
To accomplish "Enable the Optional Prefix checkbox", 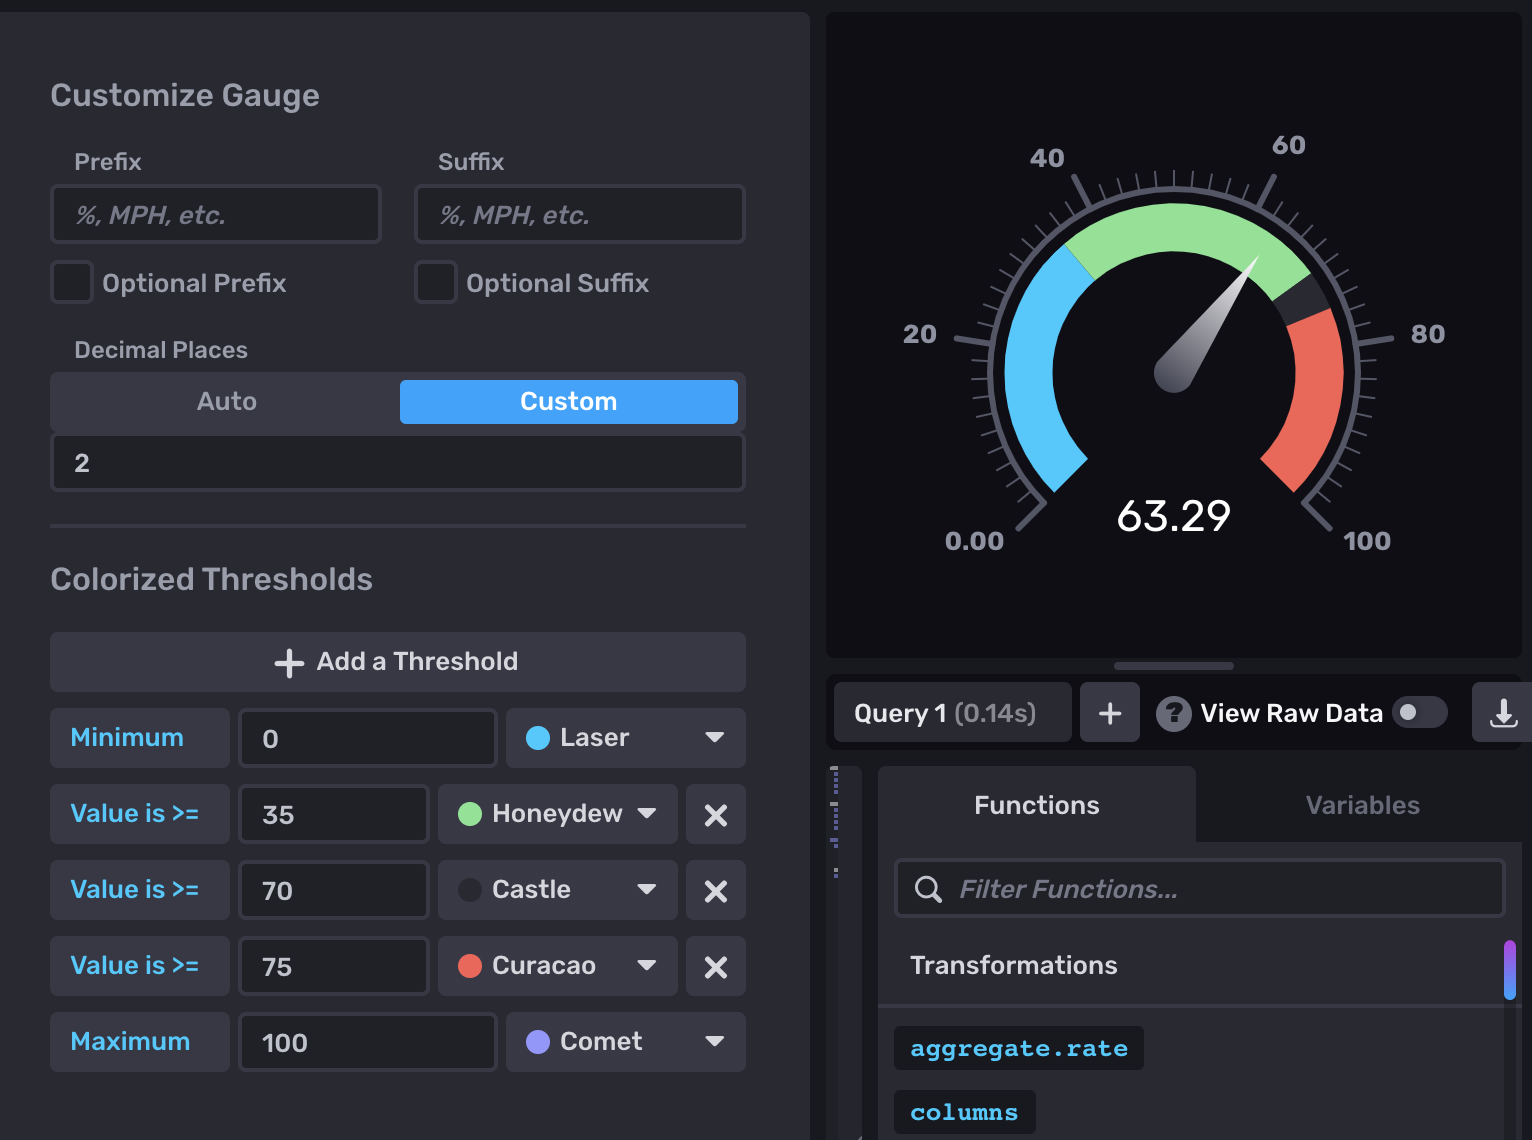I will tap(72, 283).
